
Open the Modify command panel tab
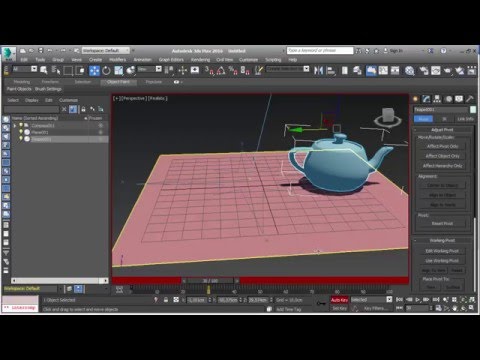click(x=426, y=99)
